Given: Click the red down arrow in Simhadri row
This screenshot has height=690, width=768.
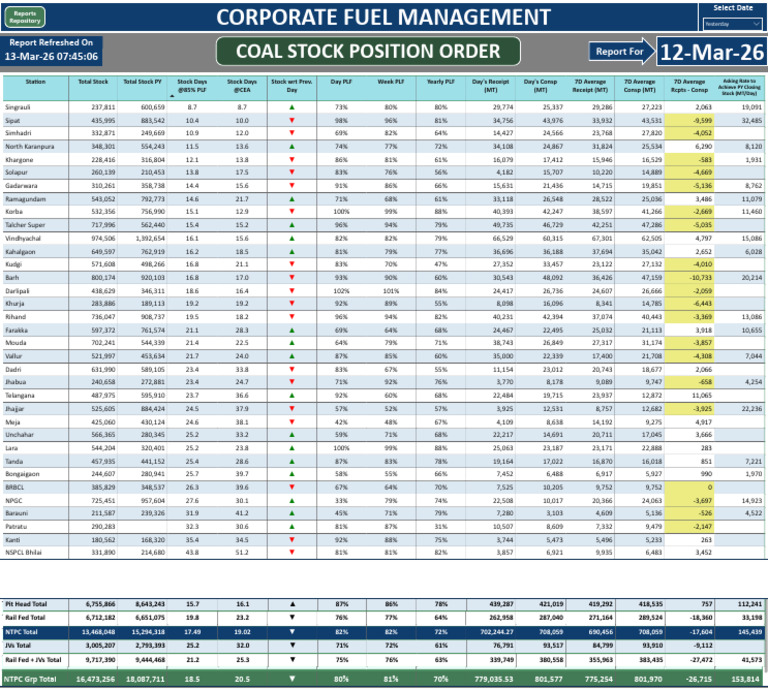Looking at the screenshot, I should tap(292, 133).
